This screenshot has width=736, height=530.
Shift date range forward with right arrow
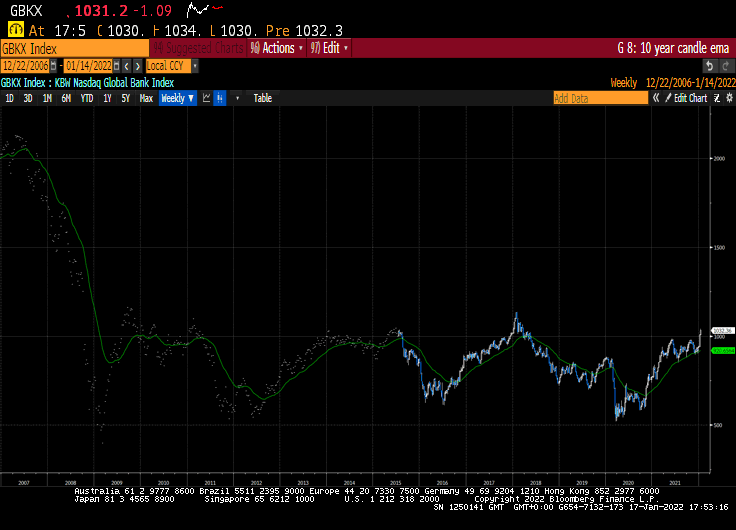[x=138, y=66]
